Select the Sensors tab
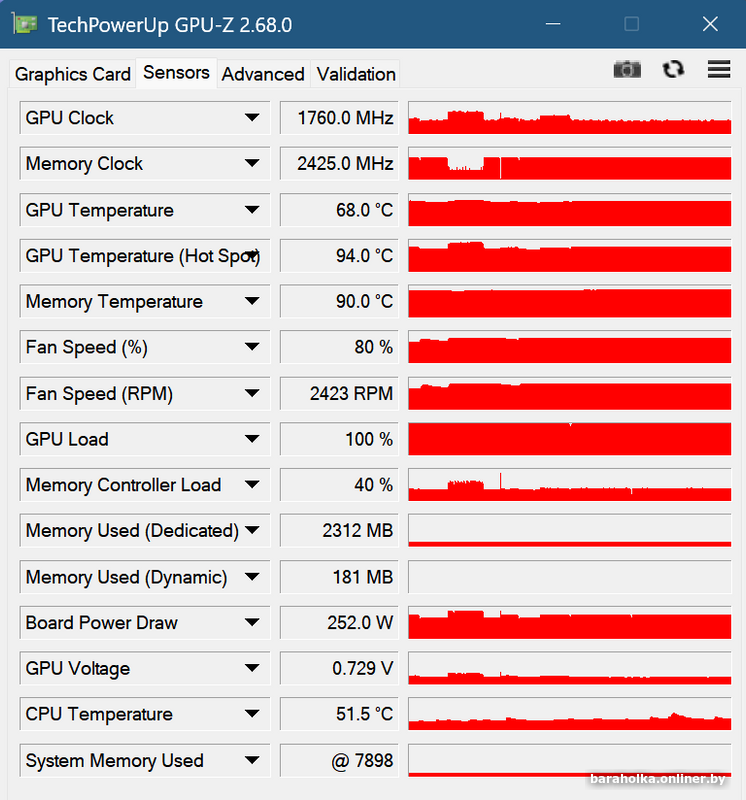 pyautogui.click(x=176, y=72)
